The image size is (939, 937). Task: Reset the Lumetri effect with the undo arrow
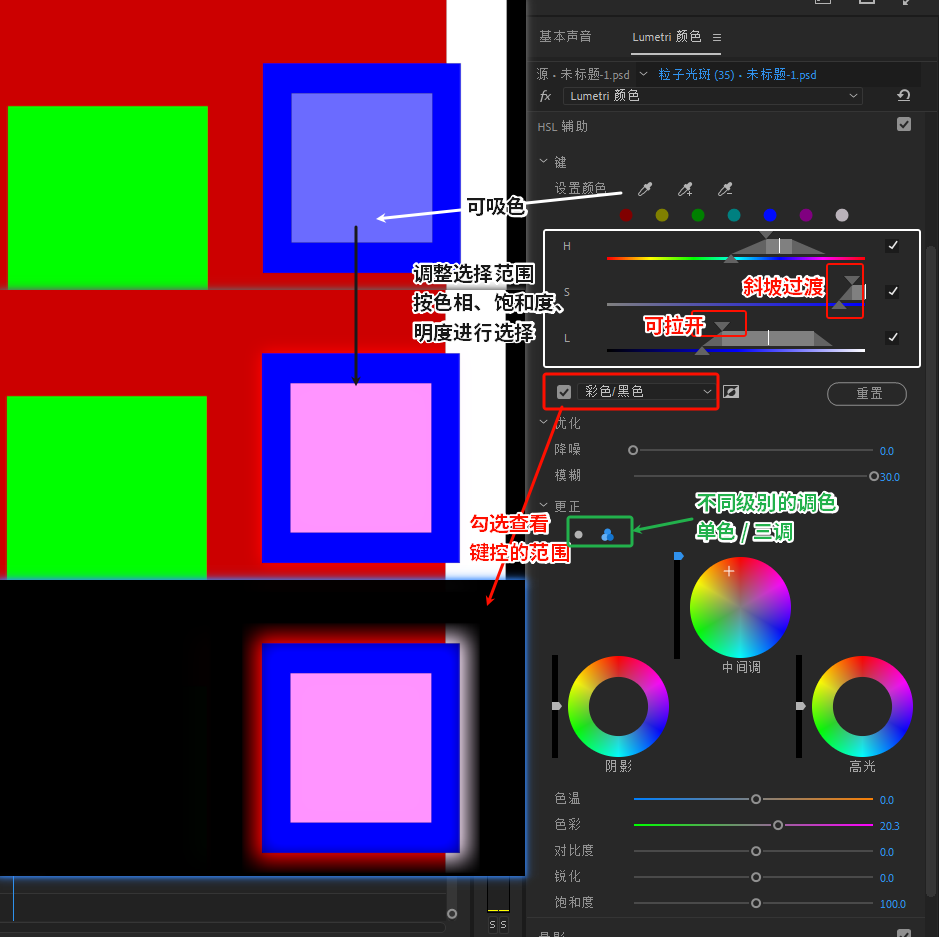click(x=904, y=95)
